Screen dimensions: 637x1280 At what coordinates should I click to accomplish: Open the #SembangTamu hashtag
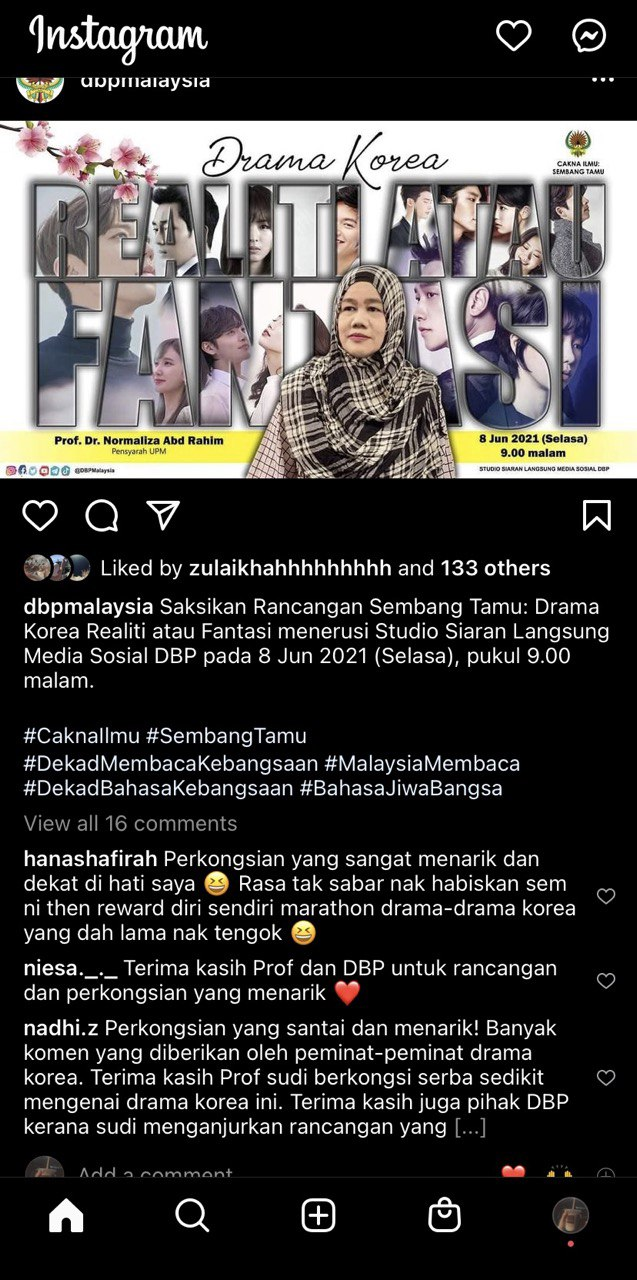pyautogui.click(x=226, y=736)
